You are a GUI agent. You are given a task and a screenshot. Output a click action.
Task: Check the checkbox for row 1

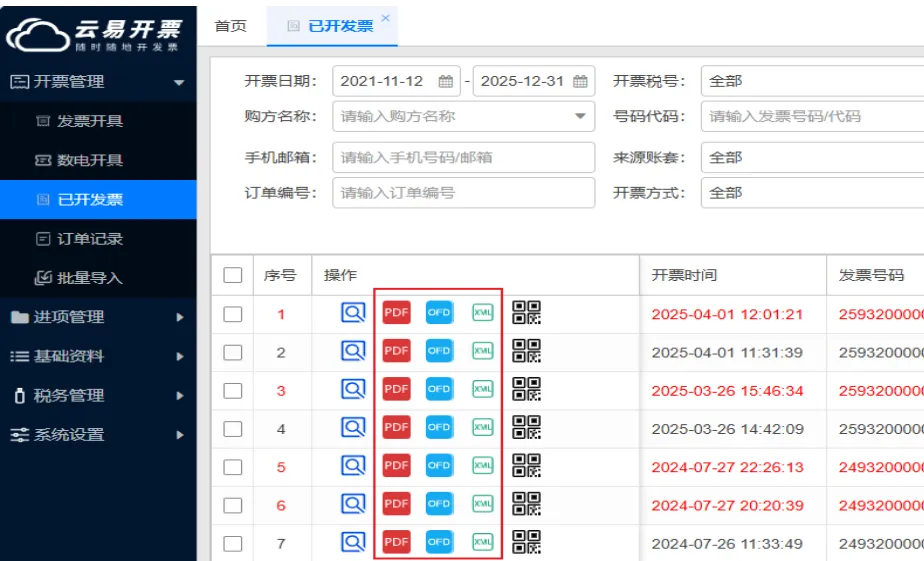233,314
